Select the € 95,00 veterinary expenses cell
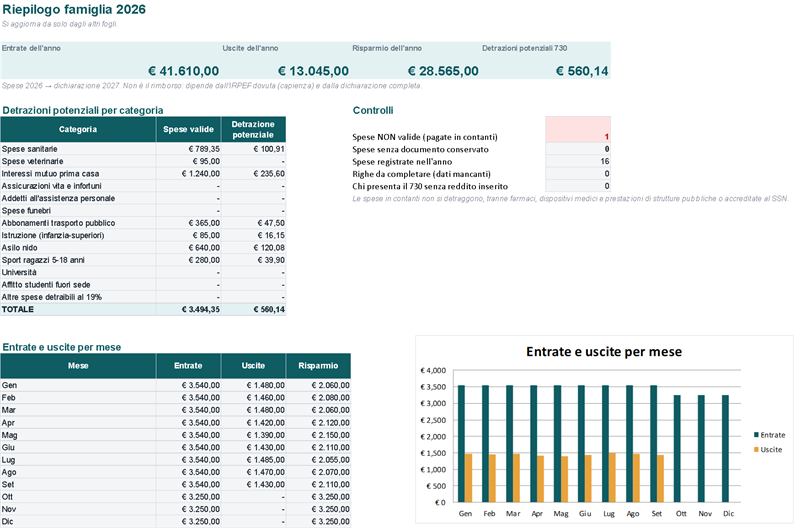Screen dimensions: 800x528 [x=188, y=161]
